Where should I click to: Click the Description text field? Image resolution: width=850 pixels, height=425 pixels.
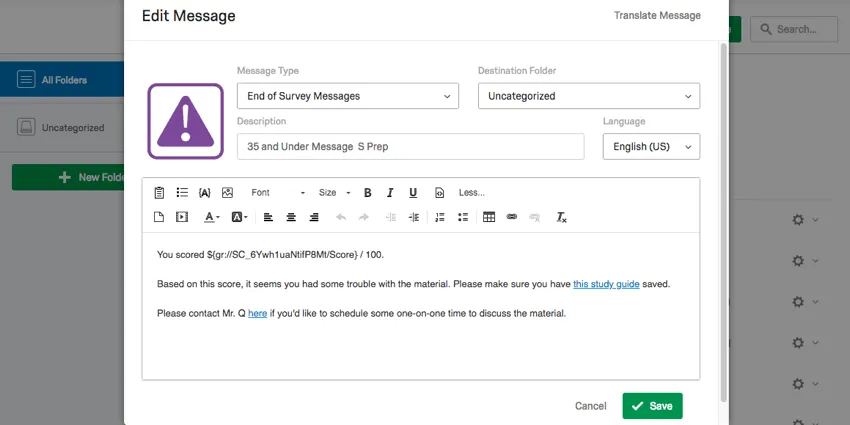(410, 147)
